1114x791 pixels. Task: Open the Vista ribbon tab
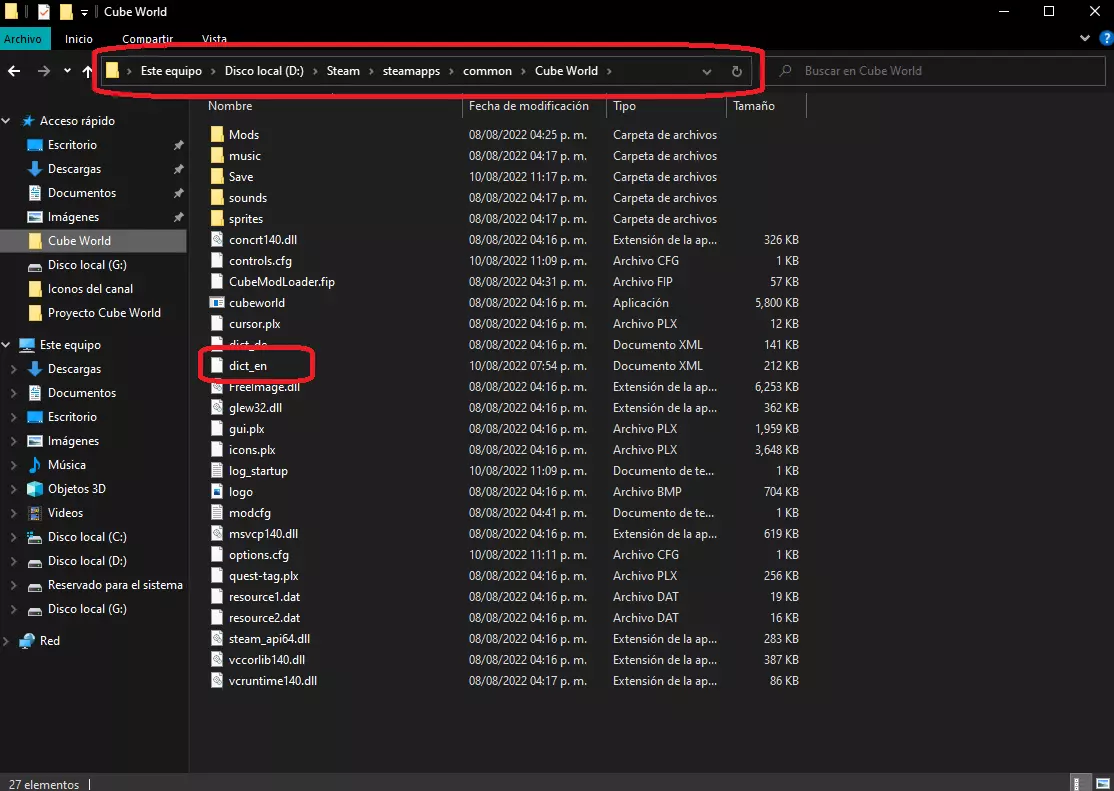pos(215,39)
